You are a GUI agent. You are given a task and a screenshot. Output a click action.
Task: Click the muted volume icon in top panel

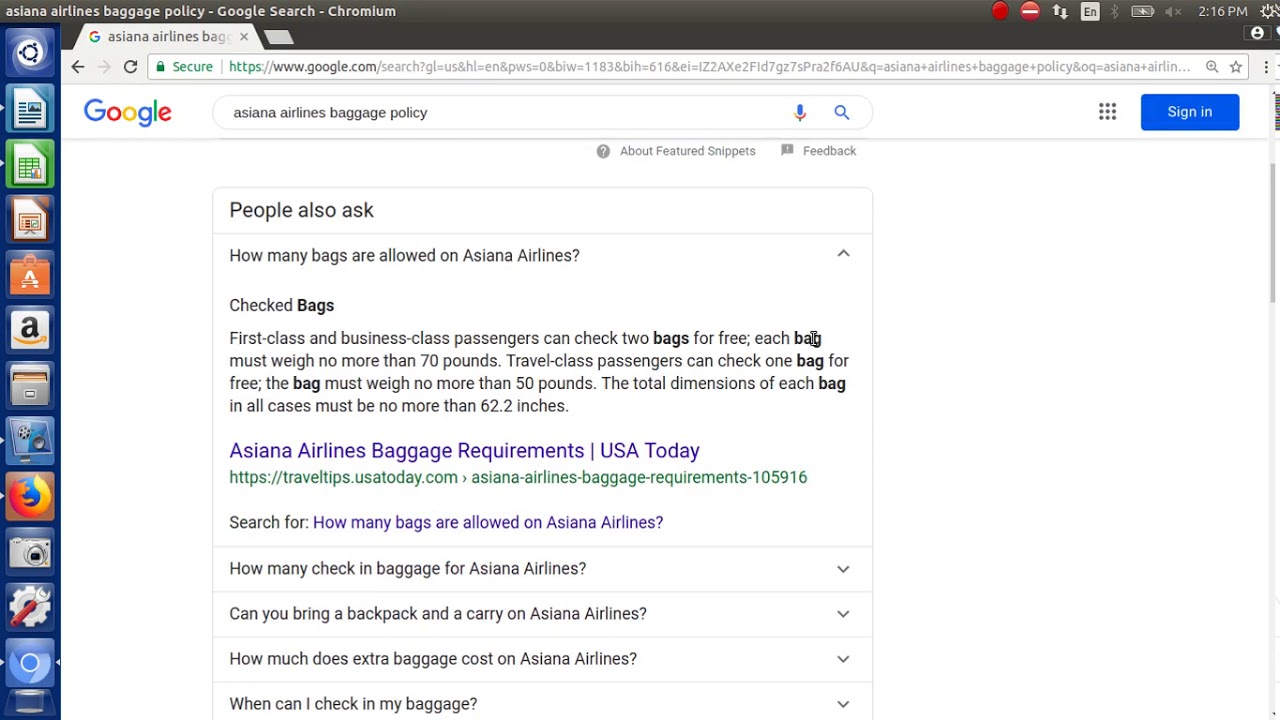pos(1174,11)
